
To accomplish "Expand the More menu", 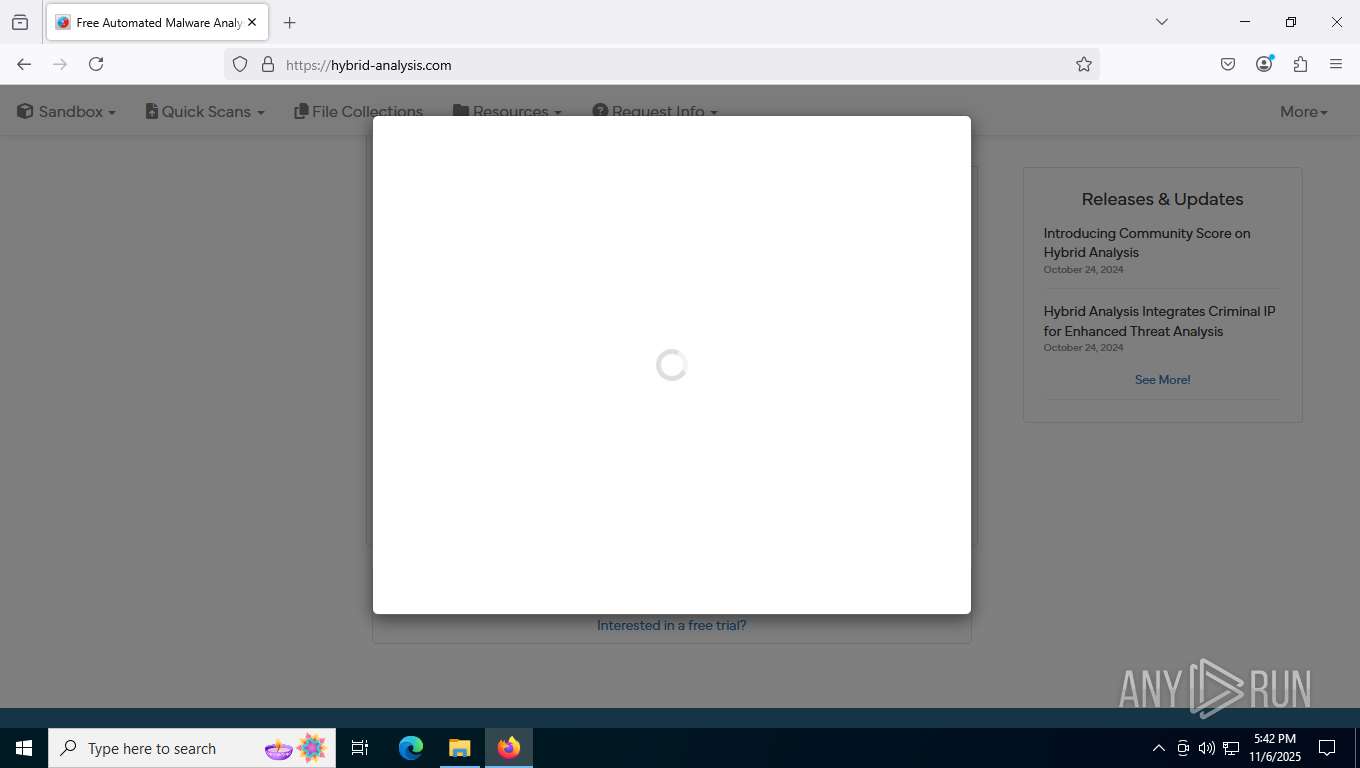I will (x=1304, y=111).
